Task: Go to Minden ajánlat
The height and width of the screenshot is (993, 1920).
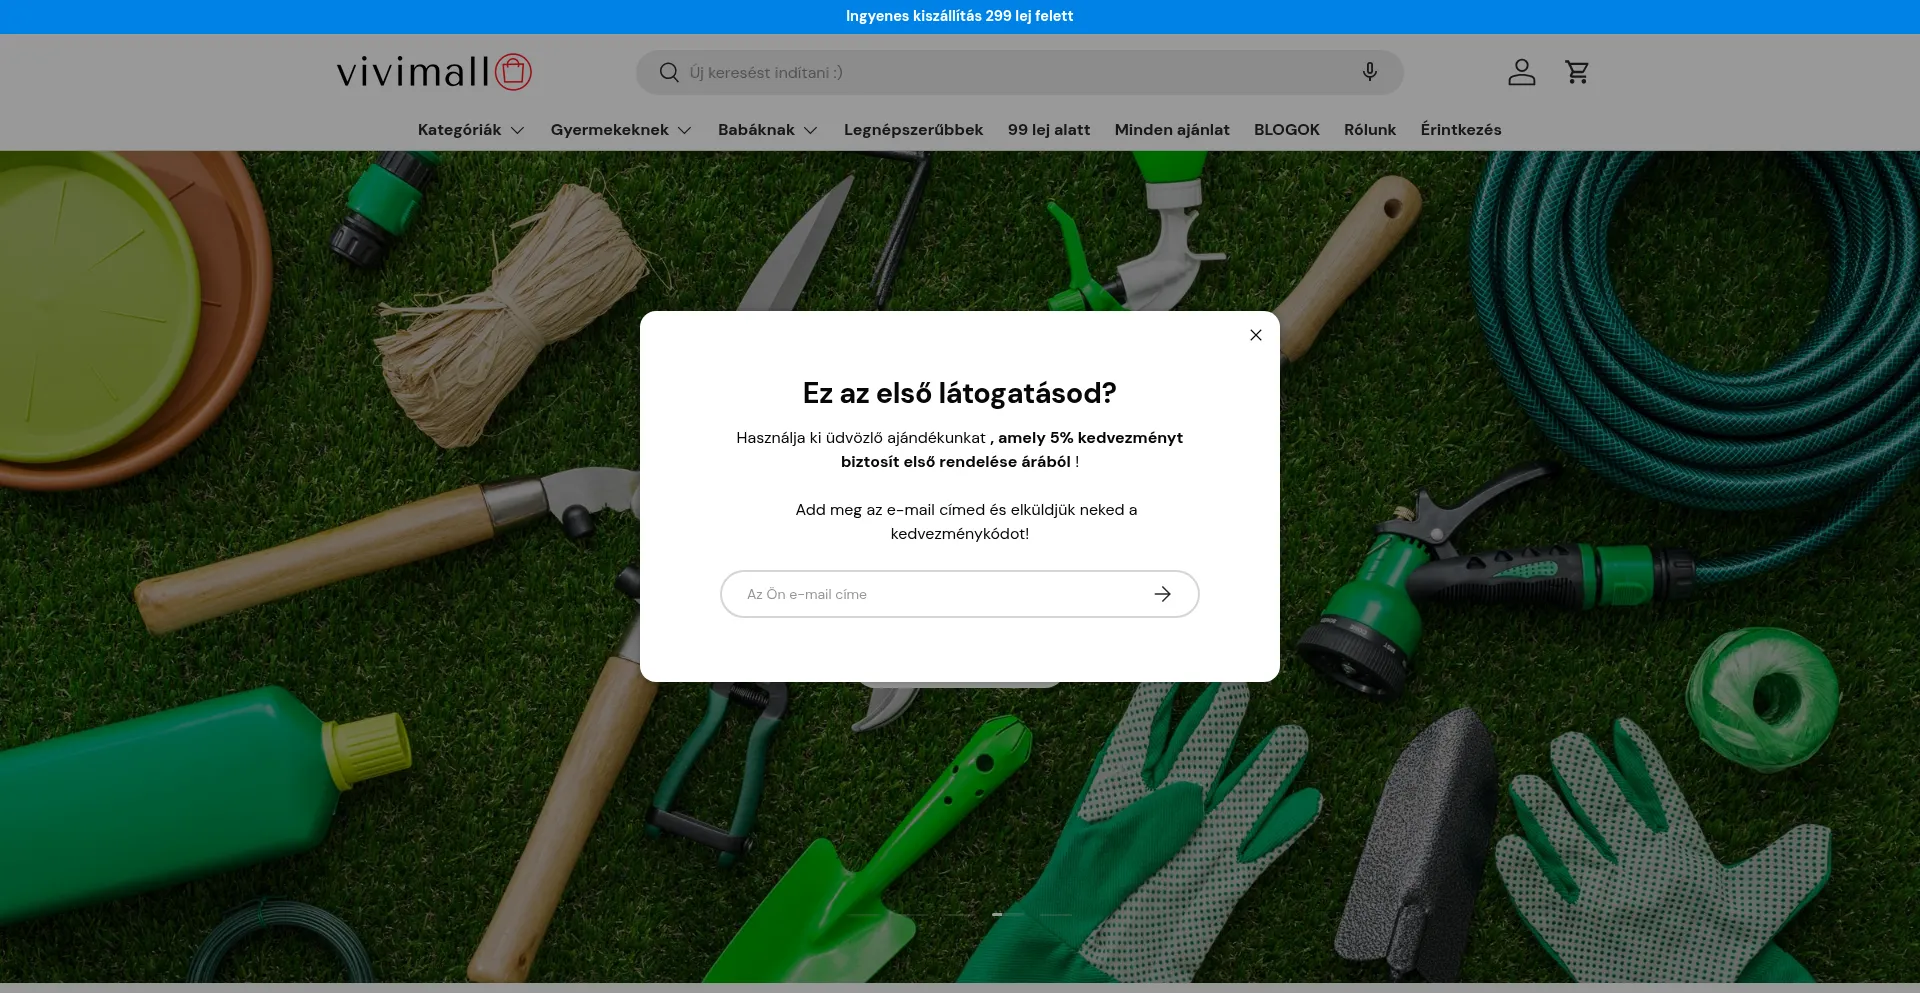Action: [1172, 130]
